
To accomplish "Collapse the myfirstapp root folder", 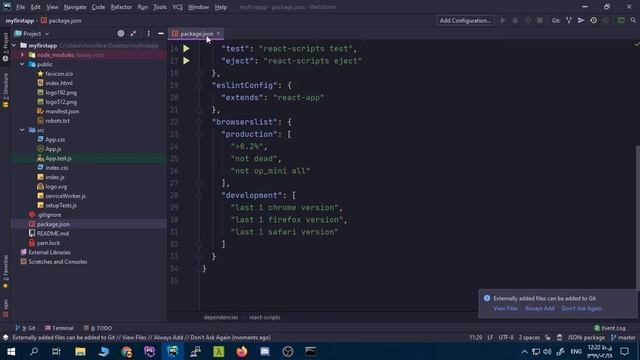I will 14,45.
